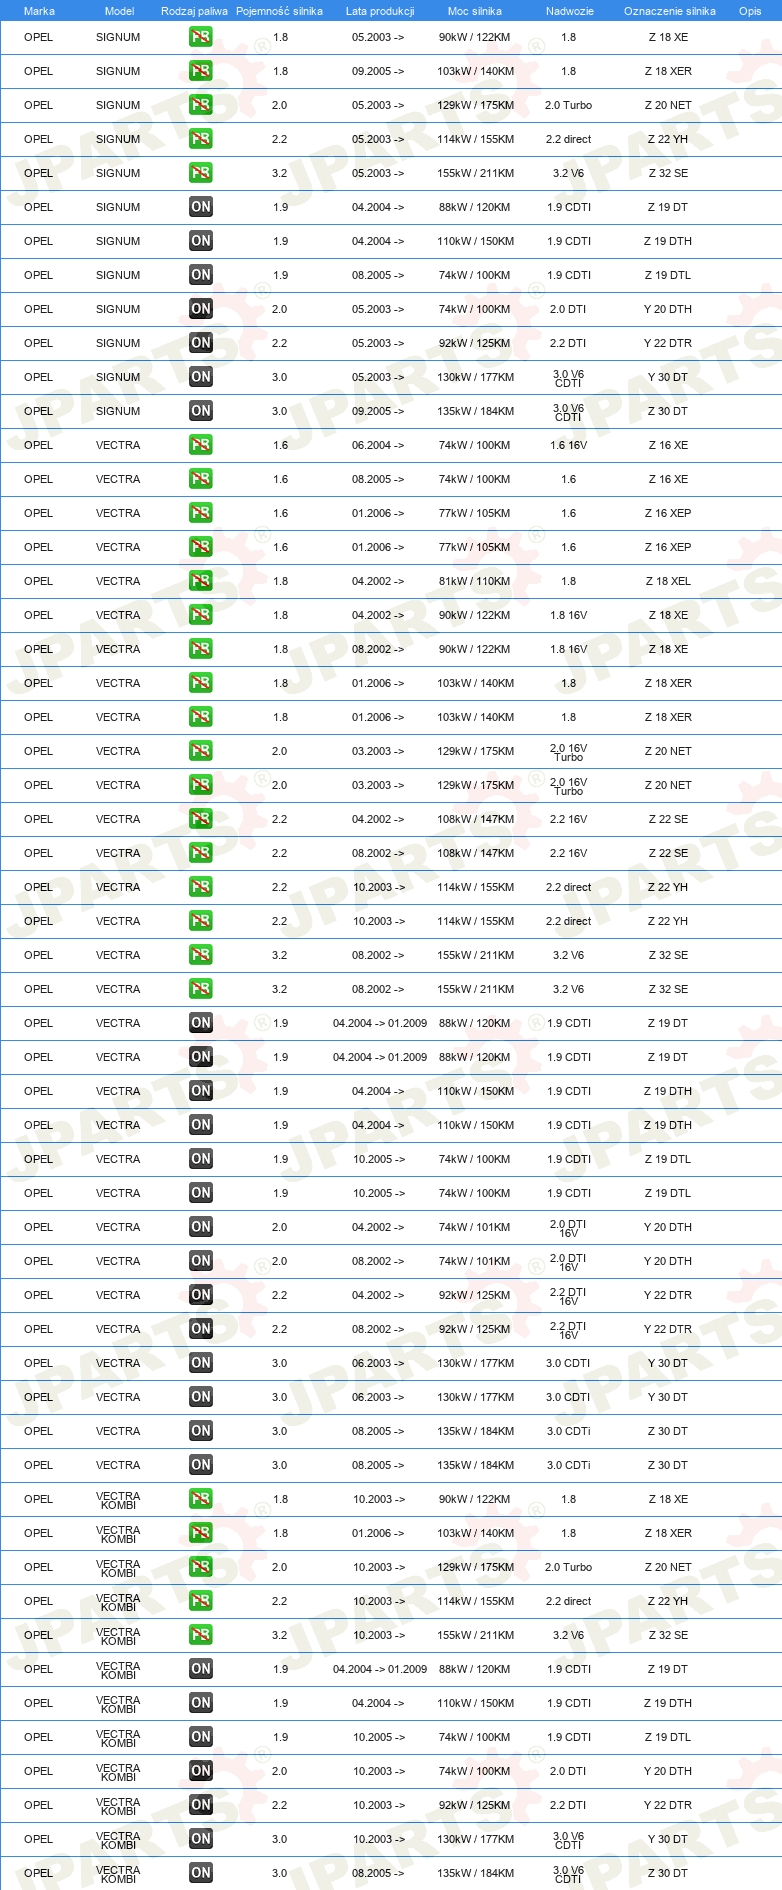Click the Rodzaj paliwa column header
The image size is (782, 1890).
(x=194, y=11)
